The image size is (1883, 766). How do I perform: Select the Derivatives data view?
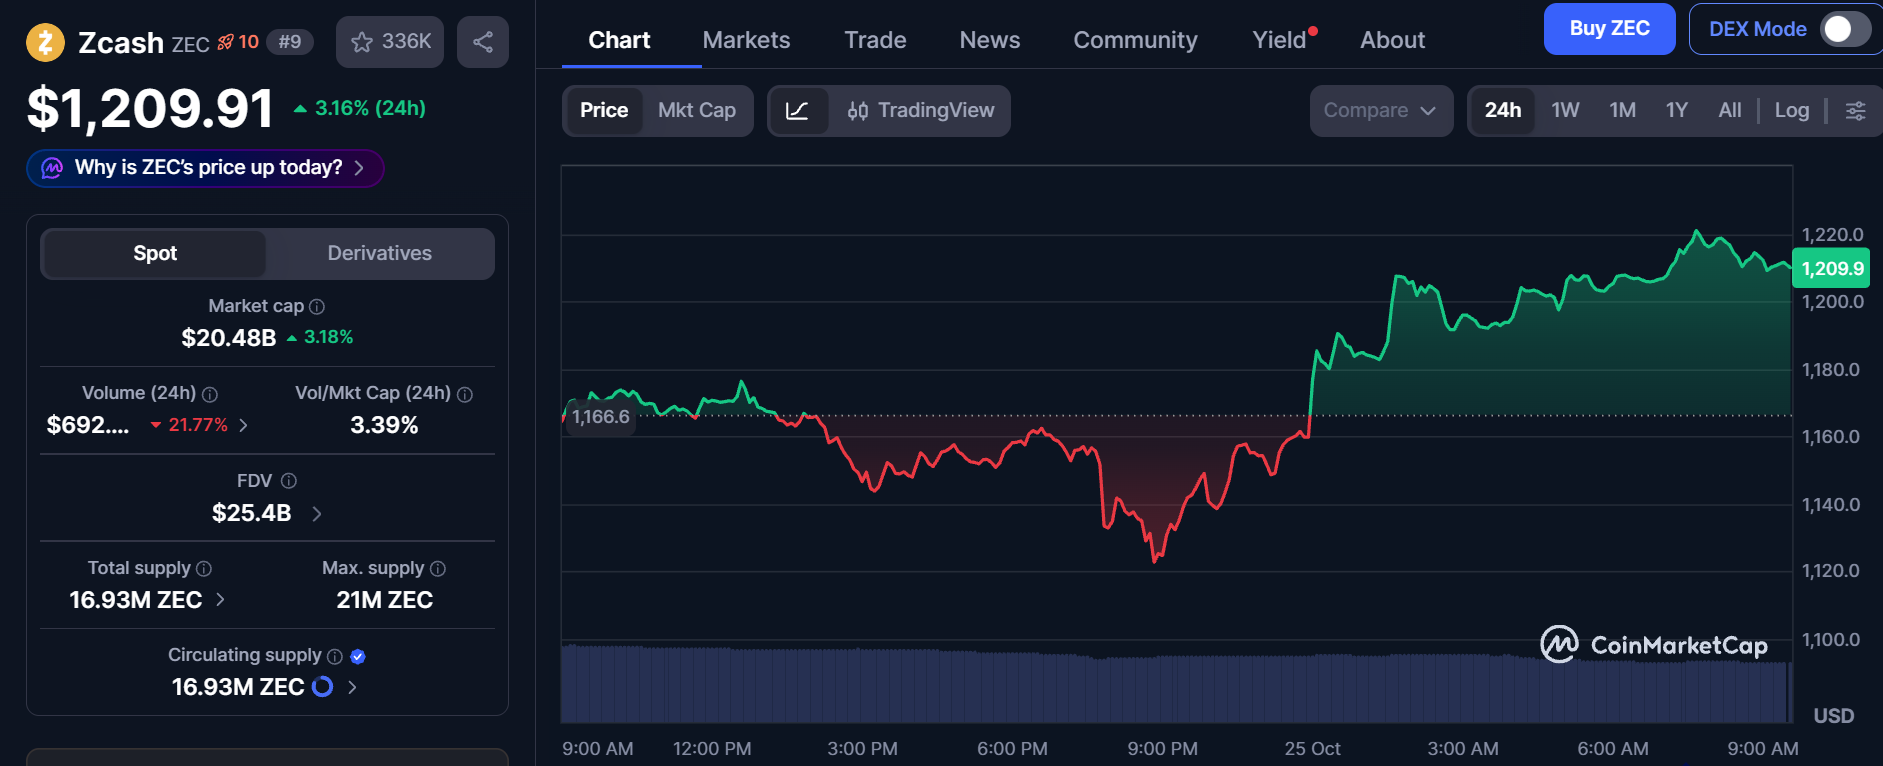380,254
